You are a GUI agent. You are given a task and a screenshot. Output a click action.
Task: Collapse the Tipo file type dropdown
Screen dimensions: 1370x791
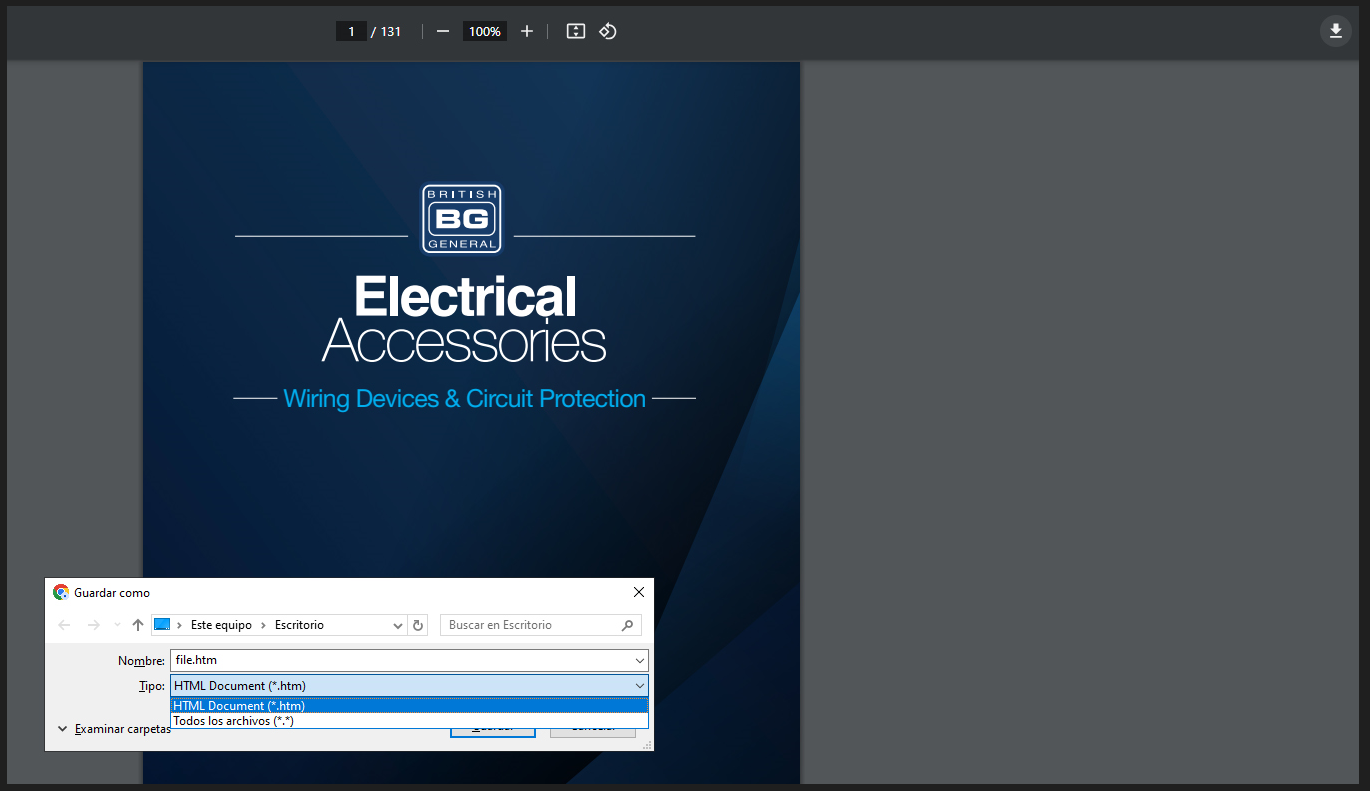639,686
